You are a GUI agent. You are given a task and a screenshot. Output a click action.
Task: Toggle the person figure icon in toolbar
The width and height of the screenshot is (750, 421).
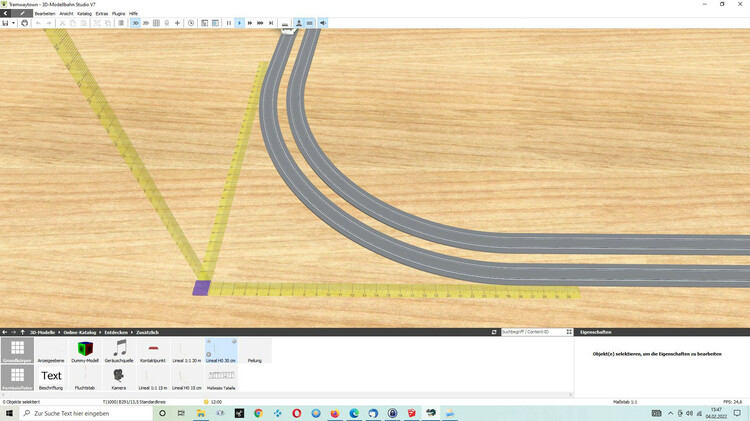tap(298, 23)
